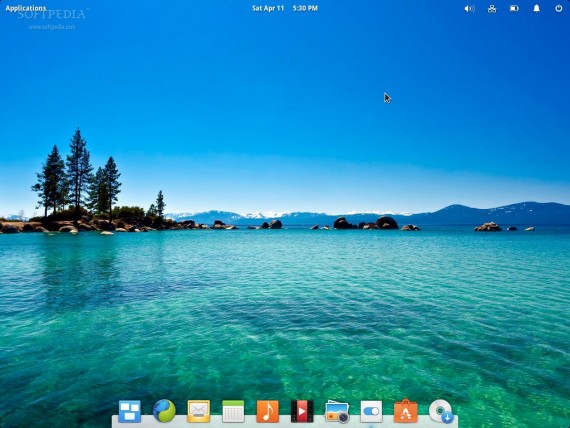Open the battery power indicator

click(x=514, y=8)
